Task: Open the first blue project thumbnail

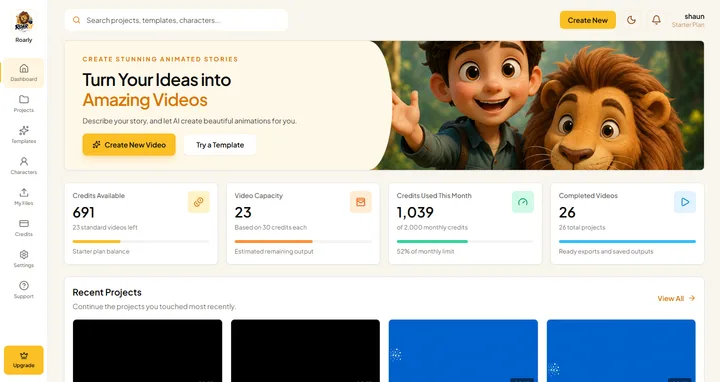Action: [x=463, y=351]
